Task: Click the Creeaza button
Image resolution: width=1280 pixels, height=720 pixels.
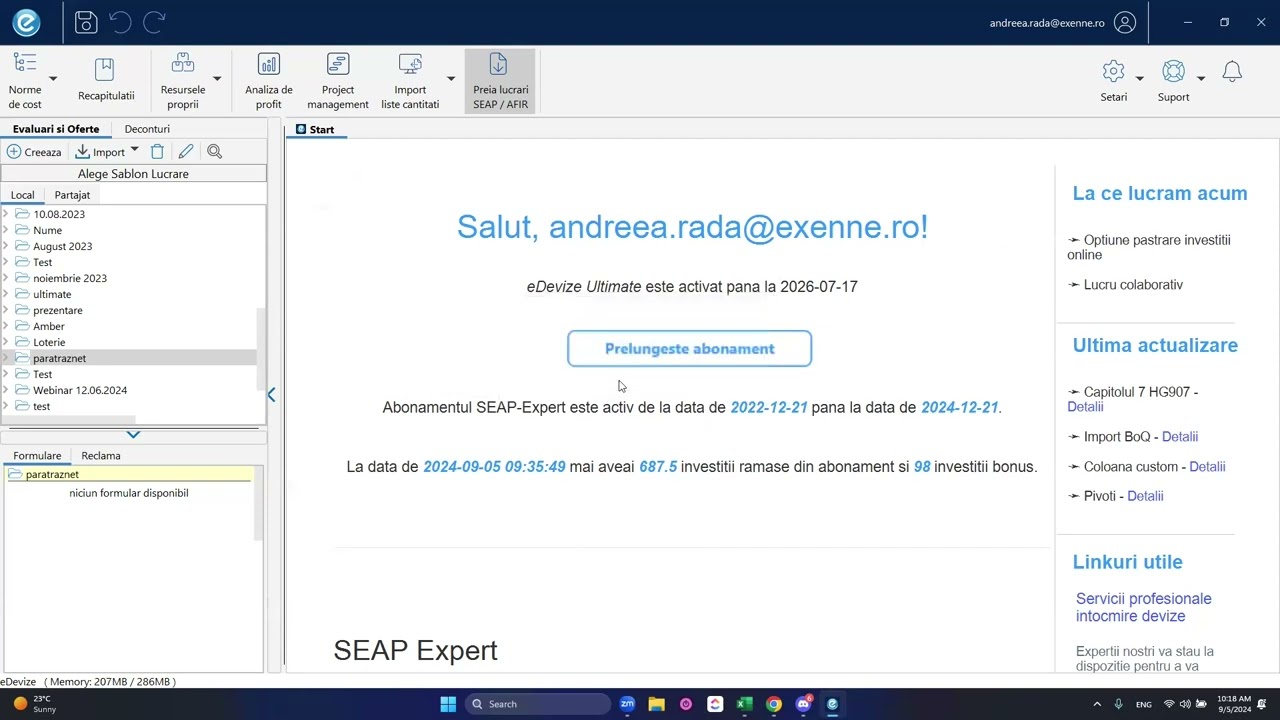Action: tap(35, 152)
